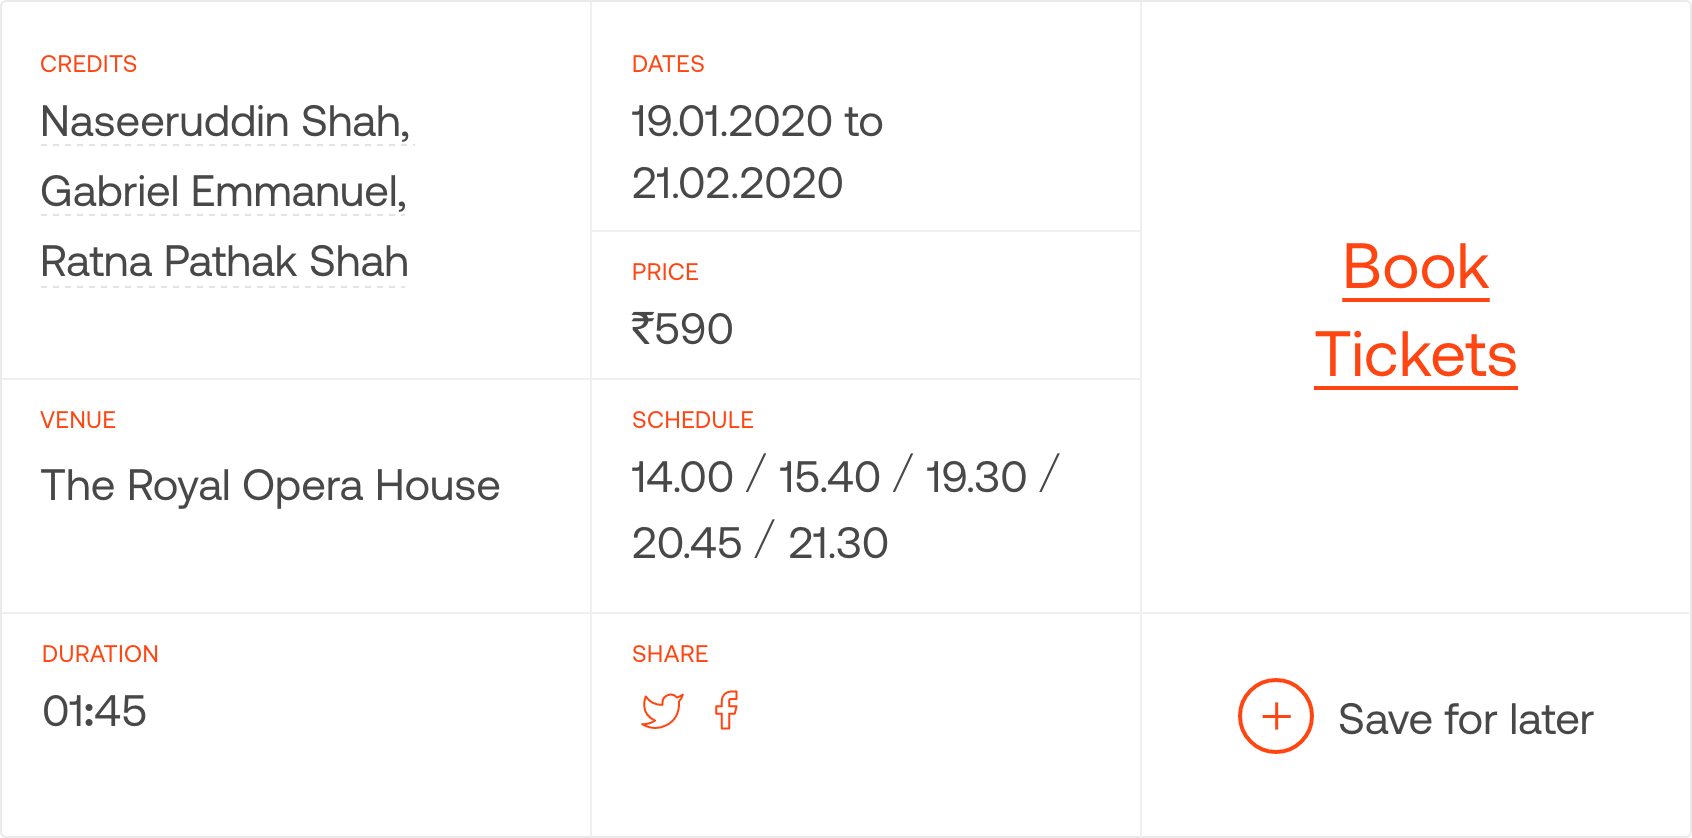The image size is (1692, 838).
Task: Open Naseeruddin Shah's credit link
Action: point(225,122)
